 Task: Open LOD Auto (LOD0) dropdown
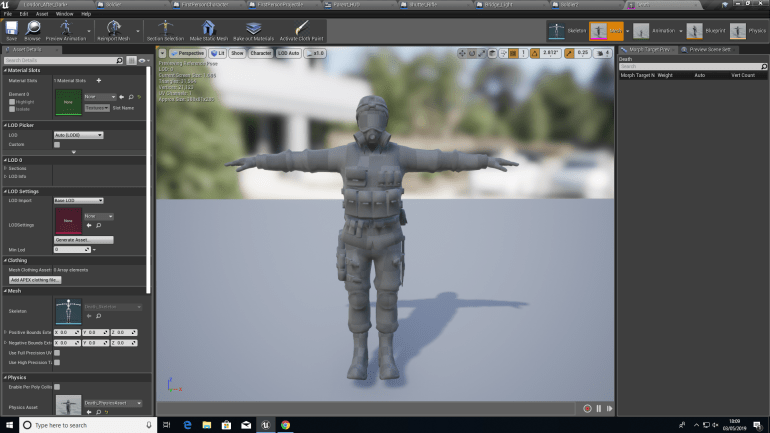78,135
